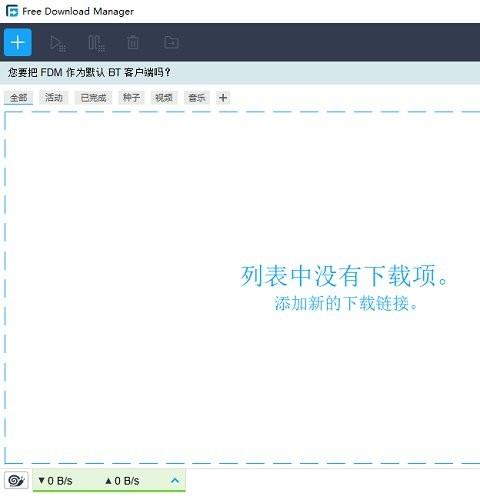Screen dimensions: 480x500
Task: Click the start all downloads play icon
Action: [x=57, y=43]
